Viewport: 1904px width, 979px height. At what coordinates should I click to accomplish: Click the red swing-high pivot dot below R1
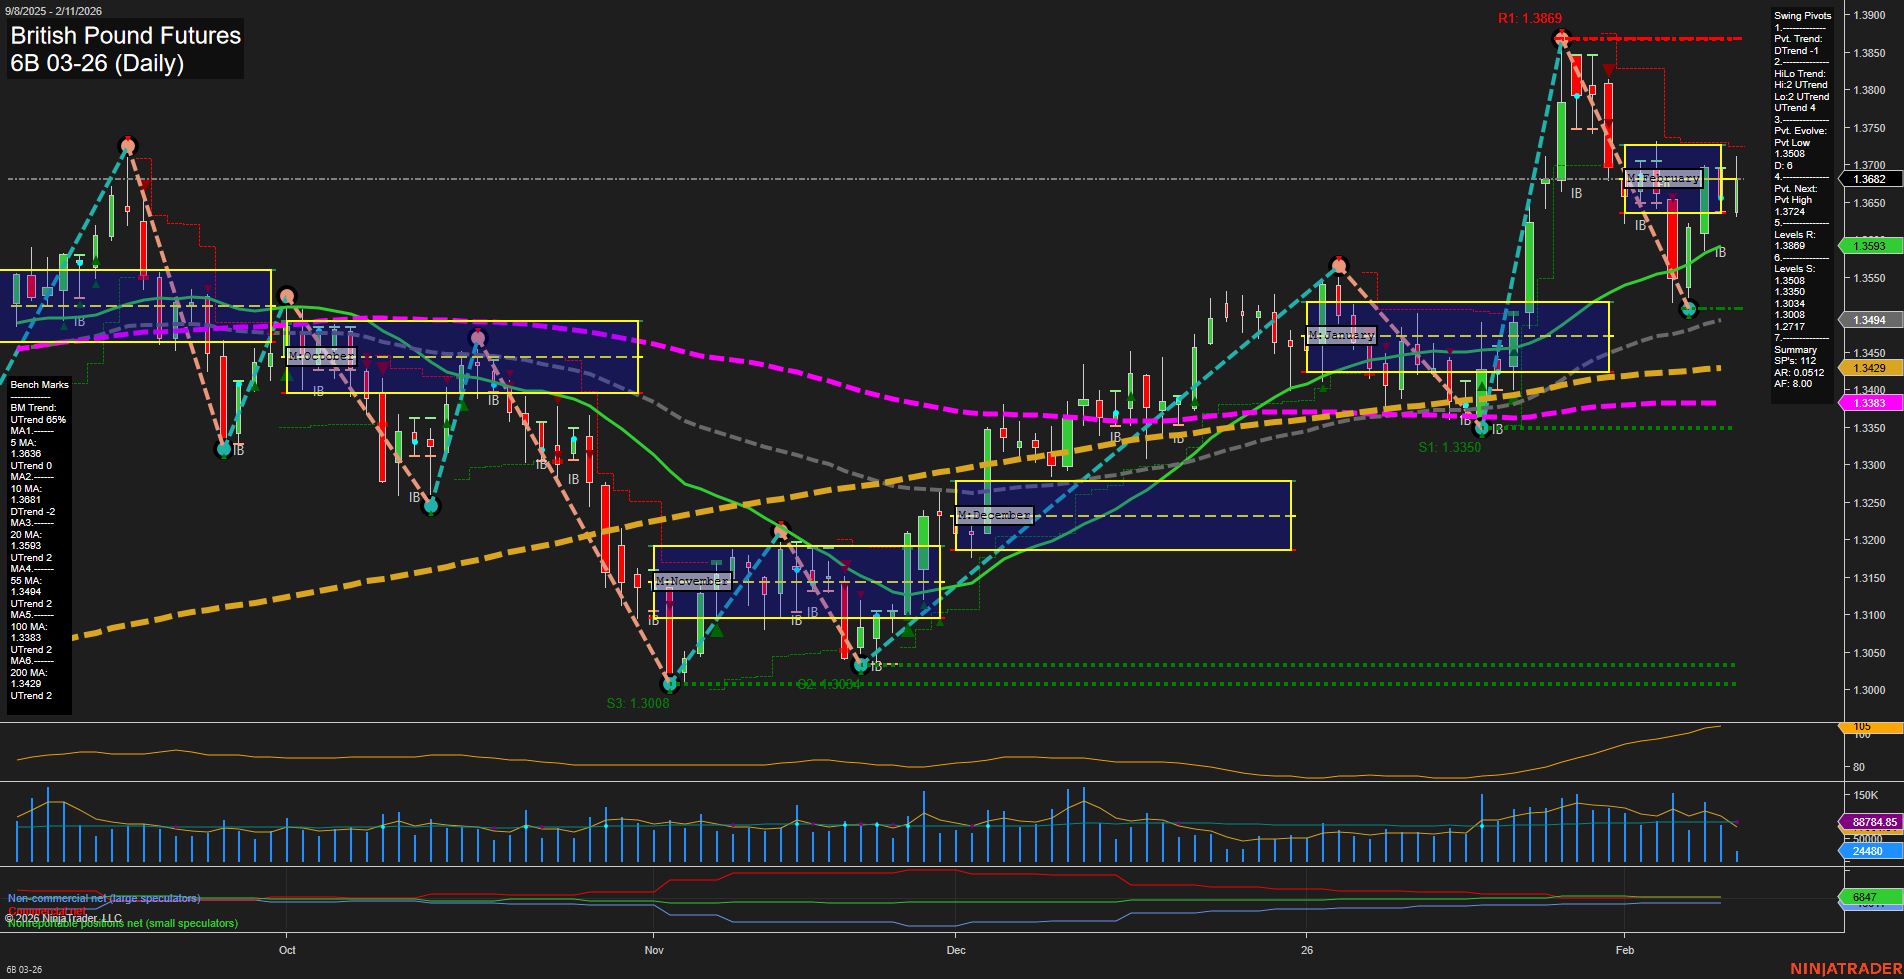[x=1560, y=38]
